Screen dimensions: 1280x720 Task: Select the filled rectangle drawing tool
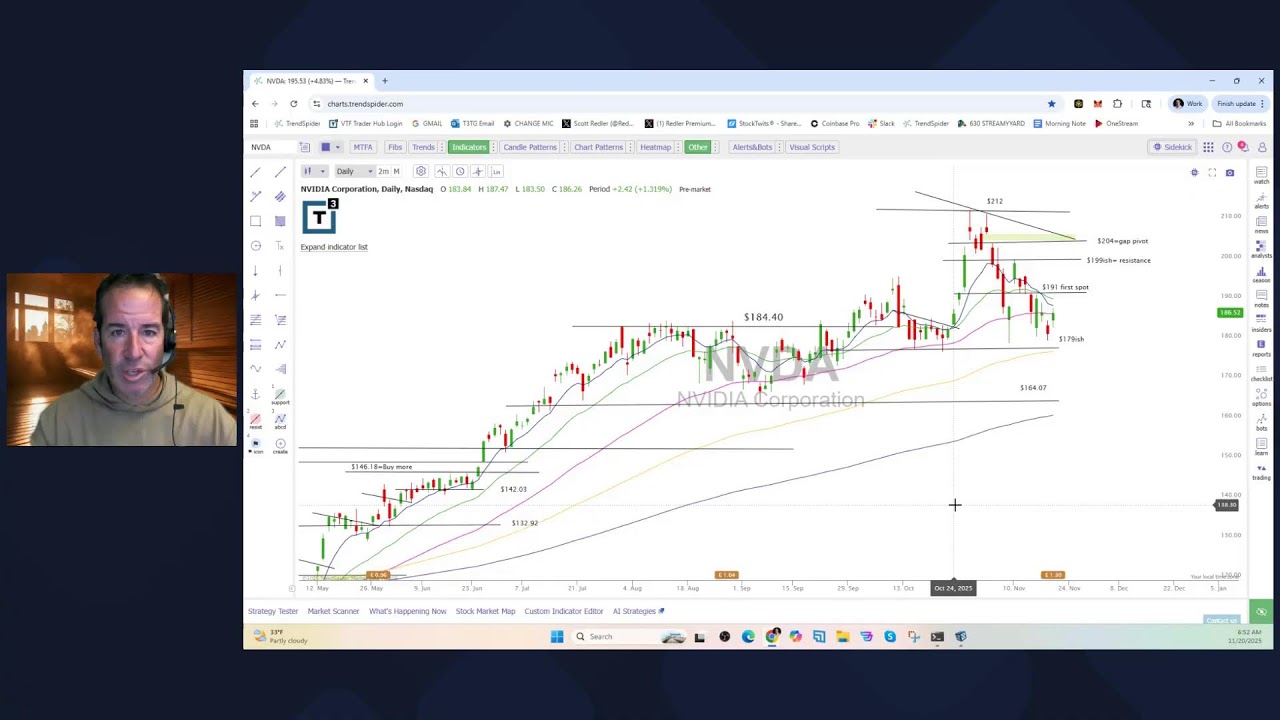pyautogui.click(x=280, y=221)
